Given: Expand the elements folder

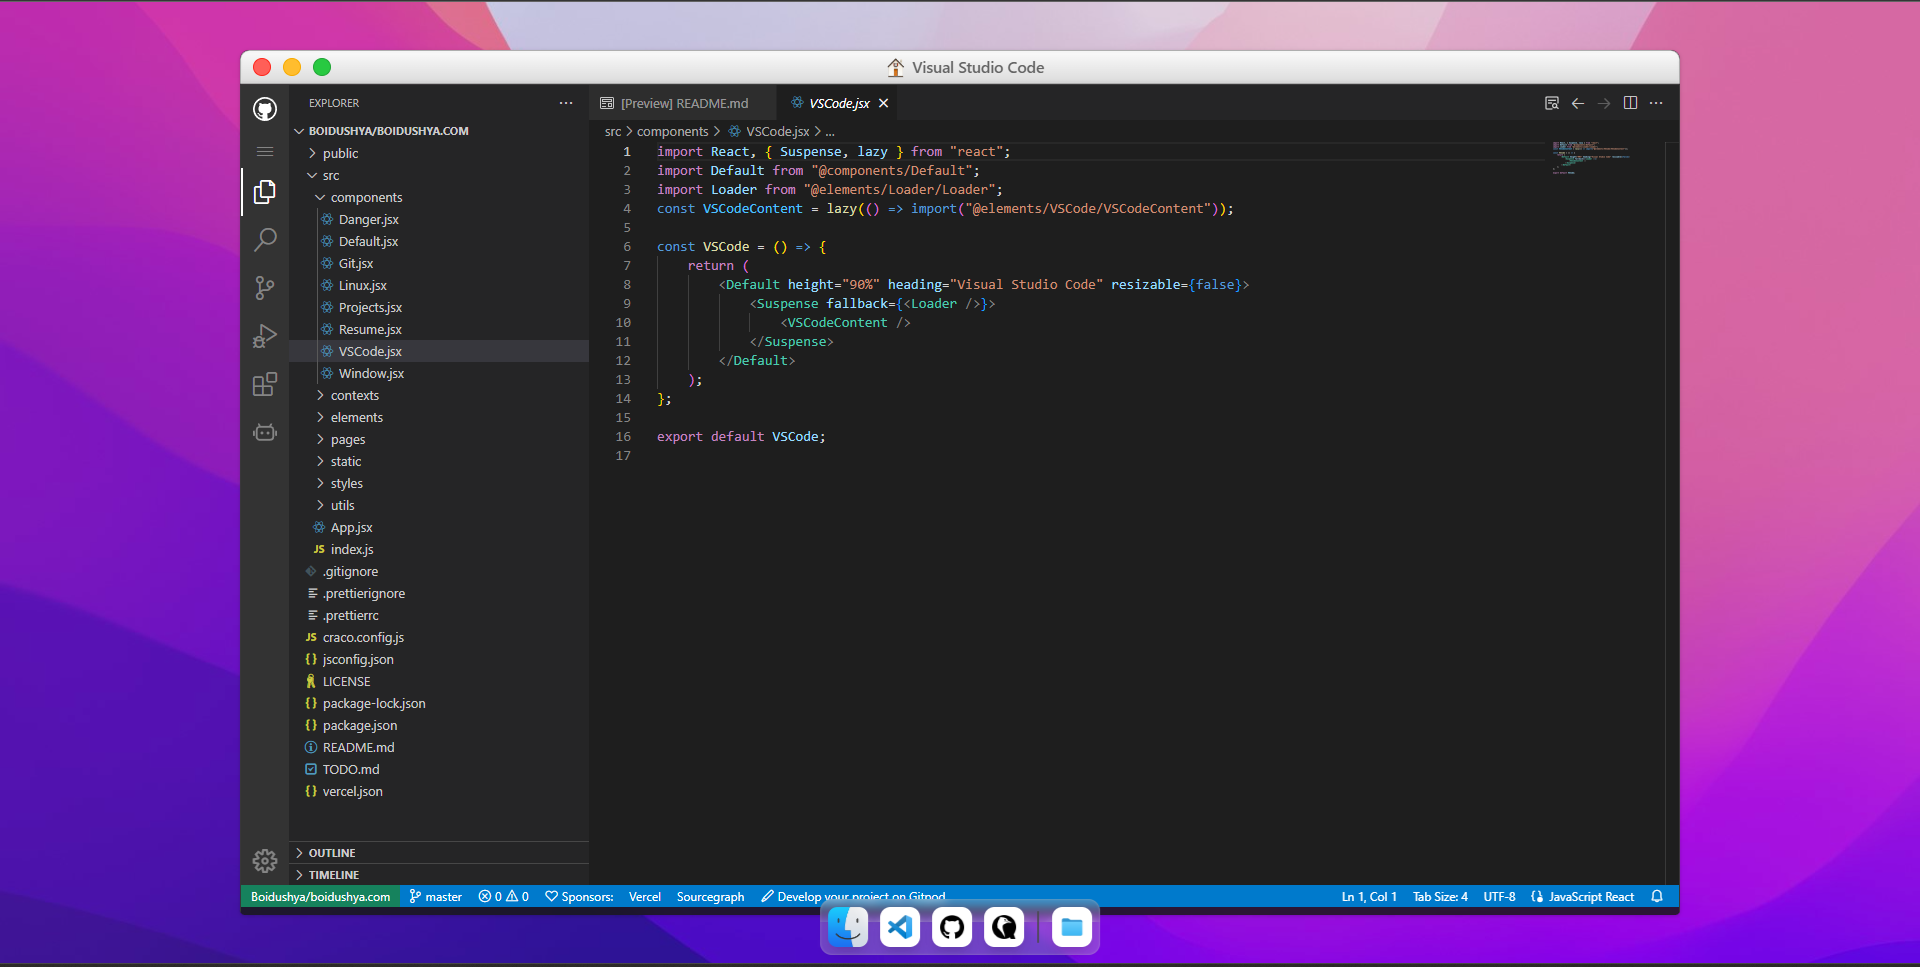Looking at the screenshot, I should [x=439, y=417].
